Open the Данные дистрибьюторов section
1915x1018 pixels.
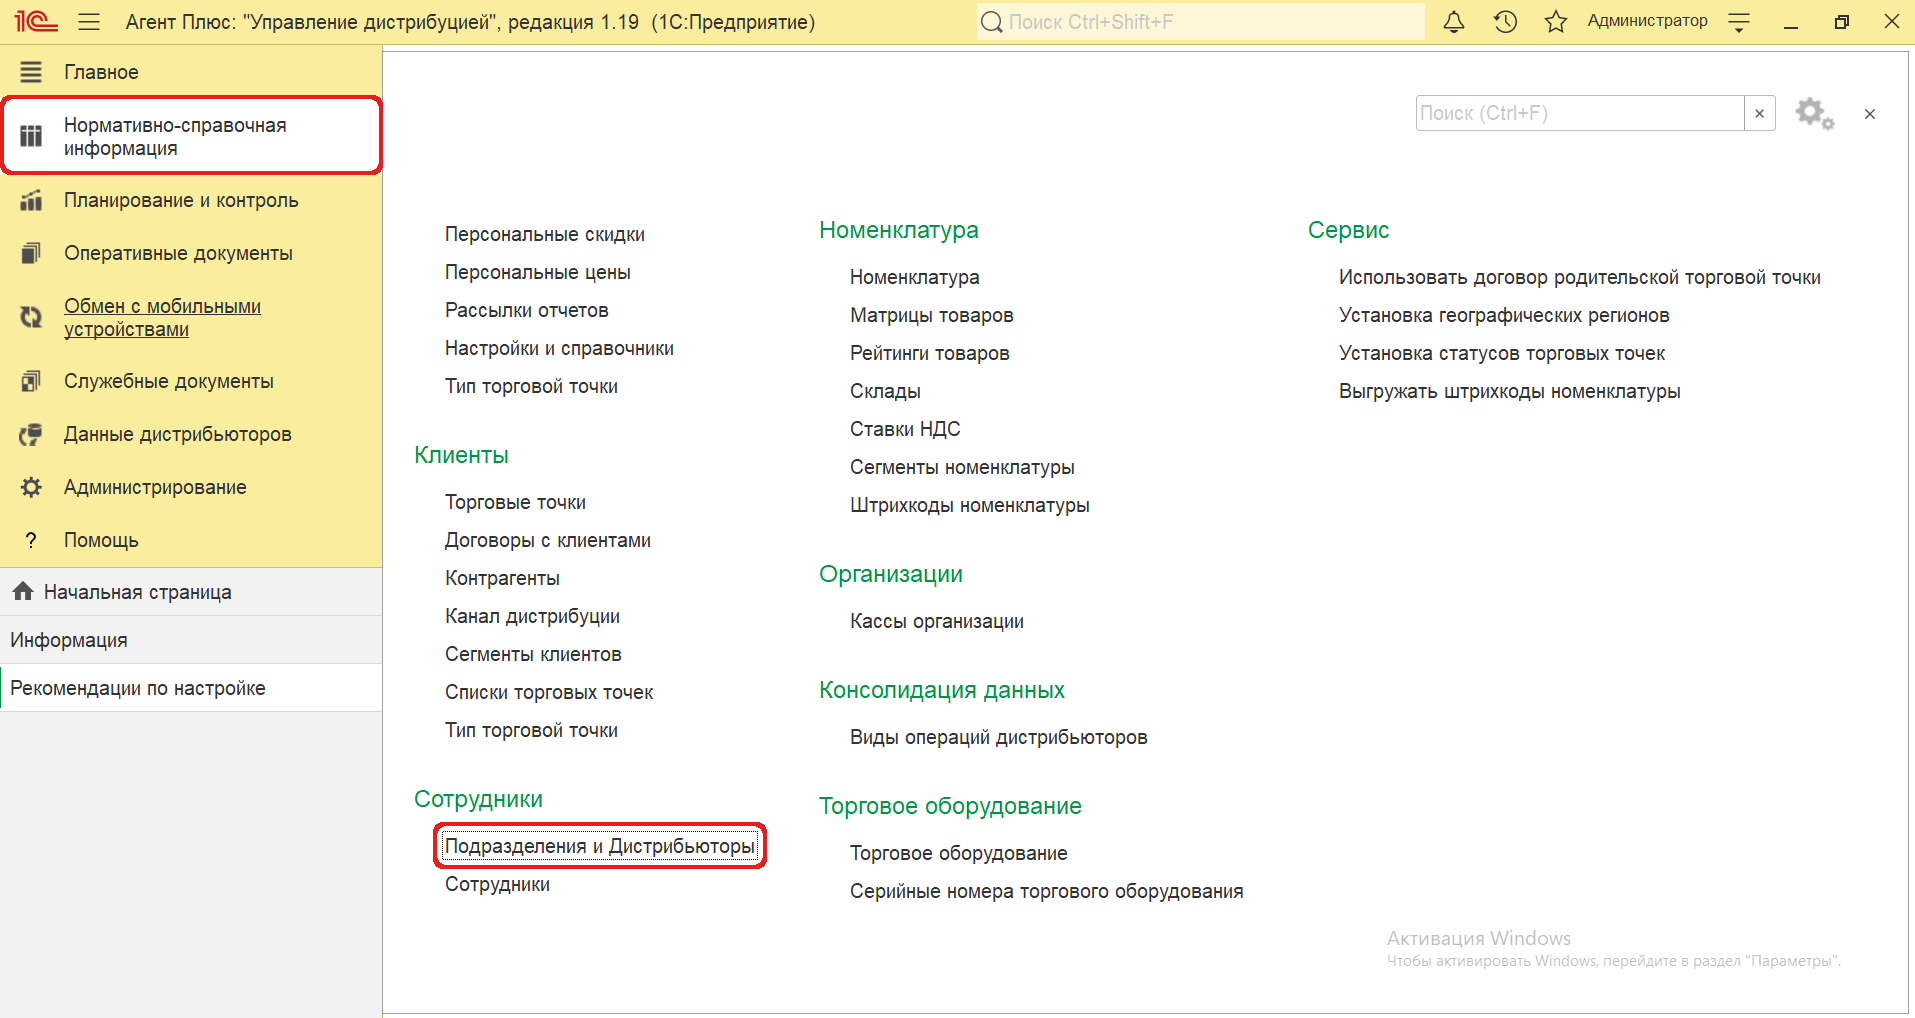(x=177, y=434)
